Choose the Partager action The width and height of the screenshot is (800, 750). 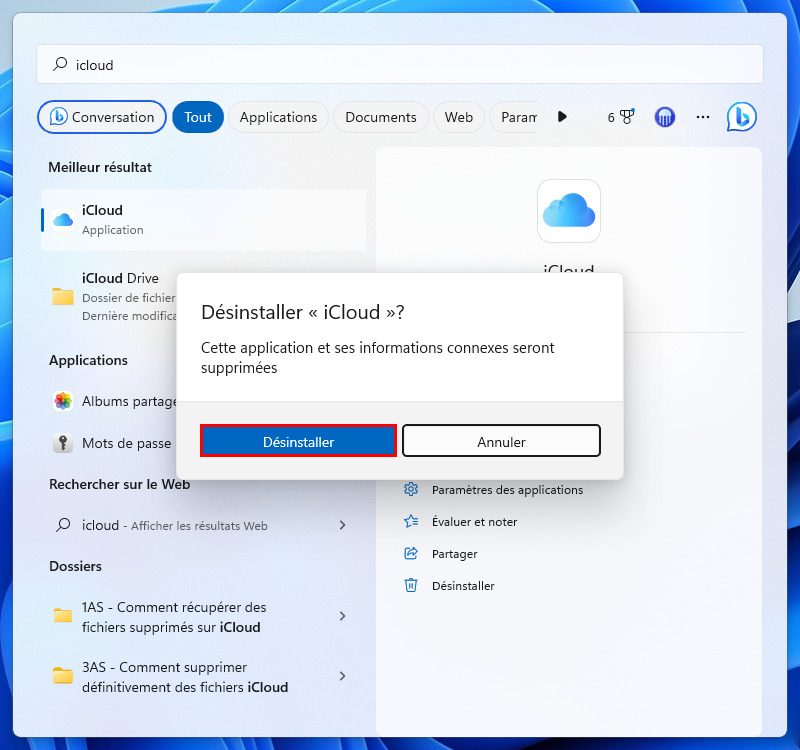pos(455,554)
